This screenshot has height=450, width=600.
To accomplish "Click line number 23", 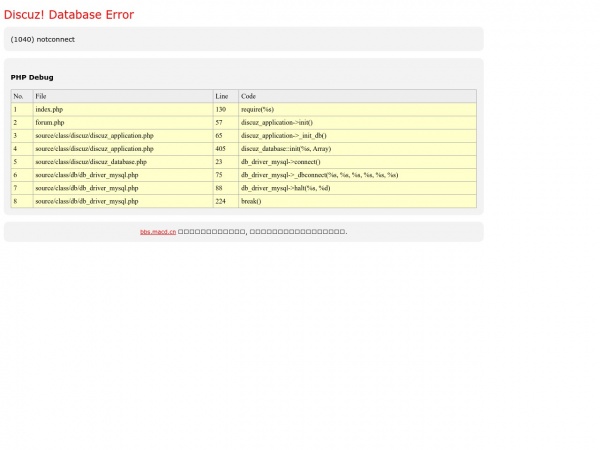I will [x=226, y=162].
